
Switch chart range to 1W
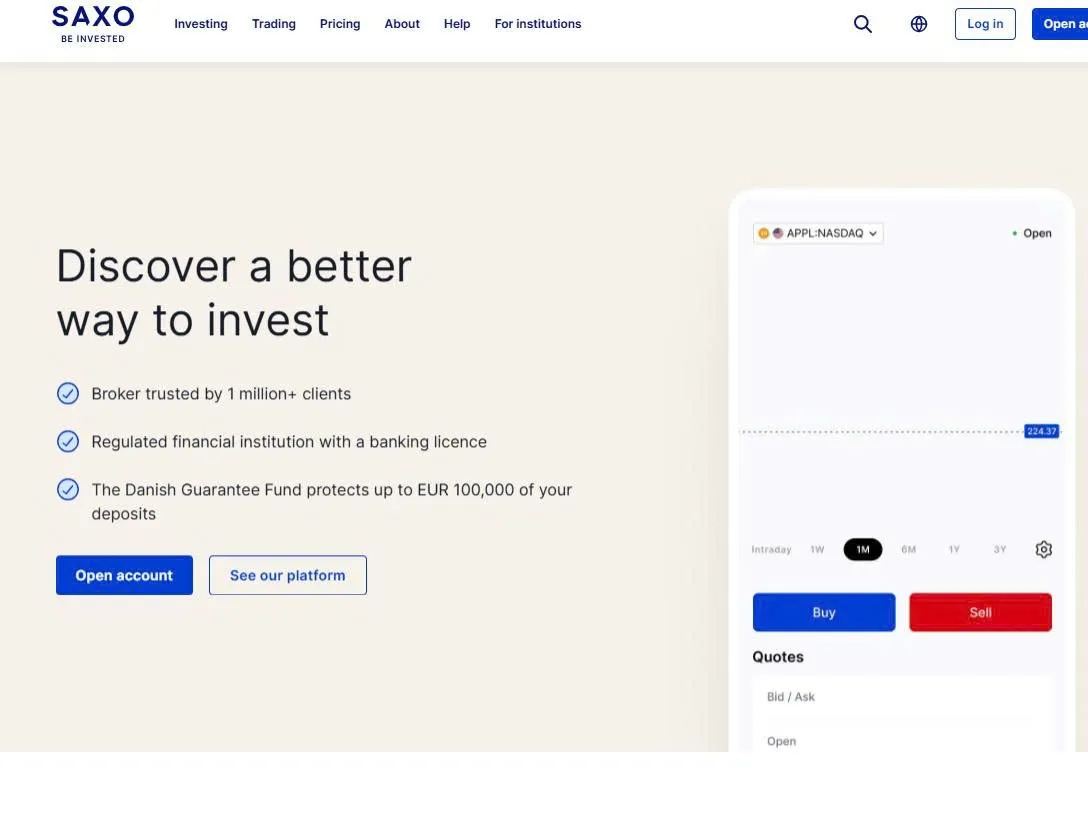coord(817,550)
